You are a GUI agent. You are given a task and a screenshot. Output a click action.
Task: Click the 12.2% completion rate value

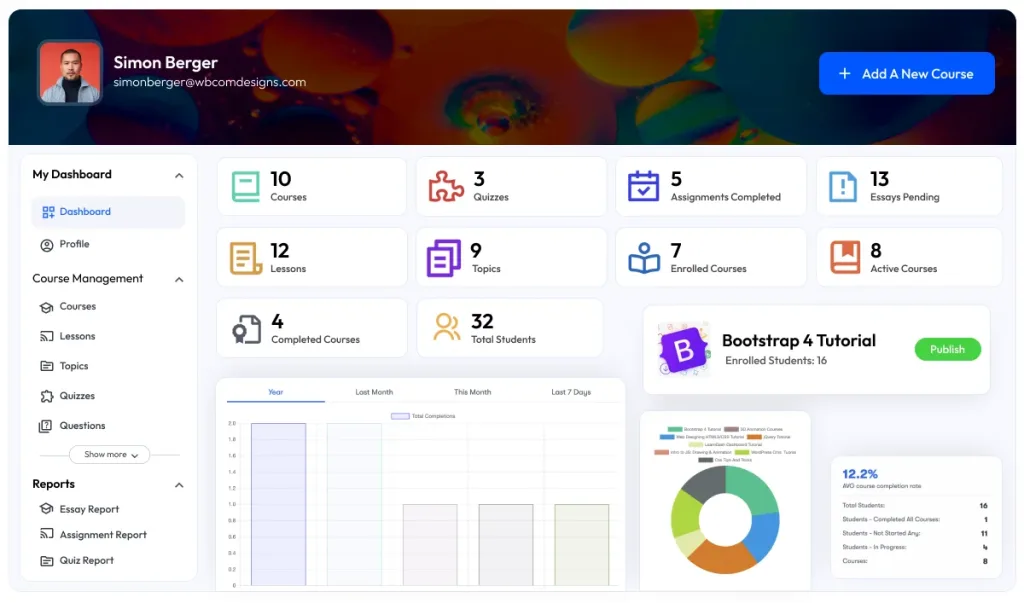click(x=859, y=474)
